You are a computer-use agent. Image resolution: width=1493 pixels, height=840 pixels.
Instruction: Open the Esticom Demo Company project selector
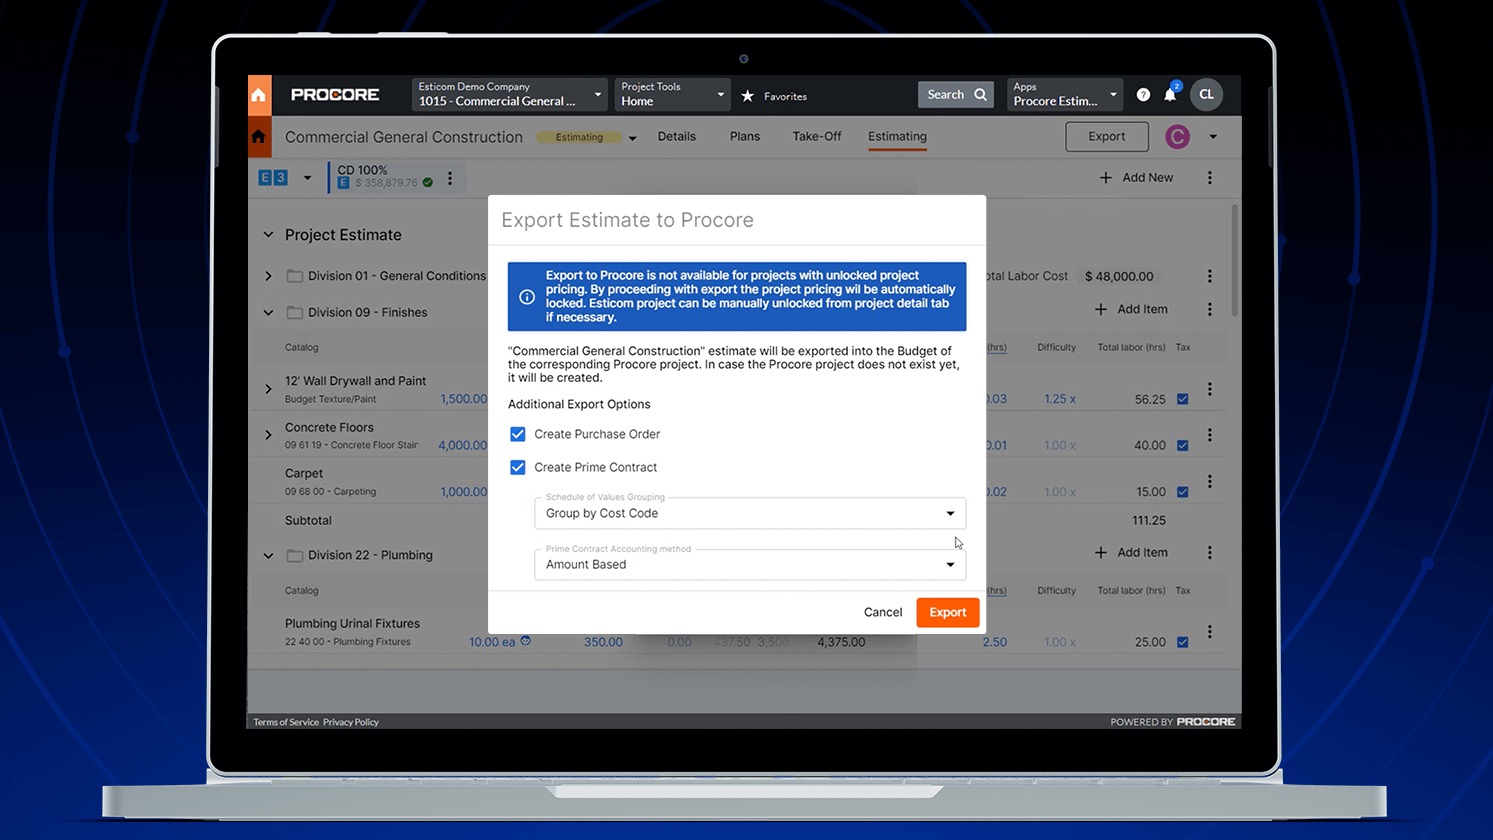pyautogui.click(x=509, y=95)
